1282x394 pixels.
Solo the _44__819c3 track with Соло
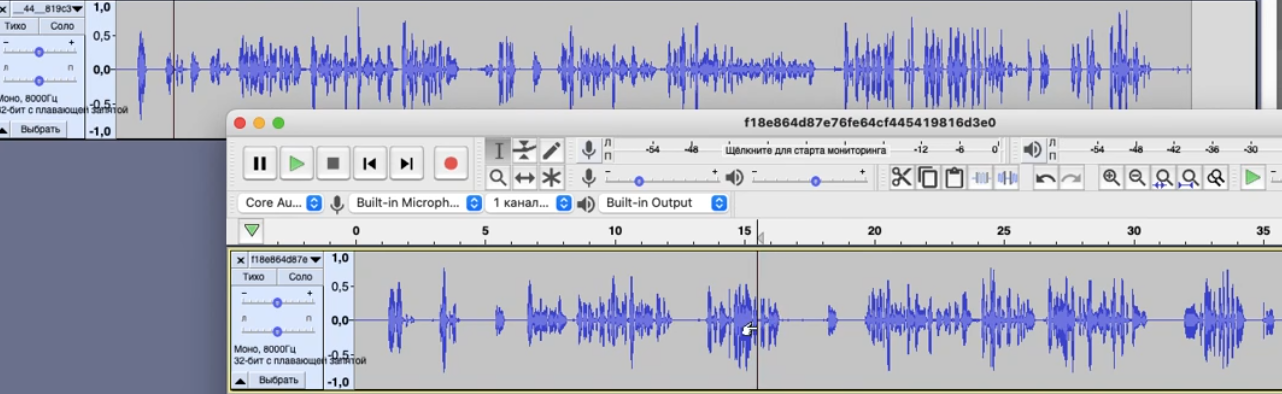click(x=62, y=26)
